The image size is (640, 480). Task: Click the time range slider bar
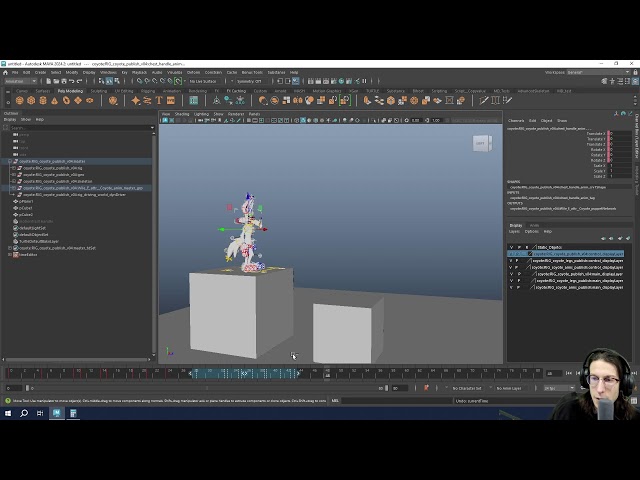(206, 388)
